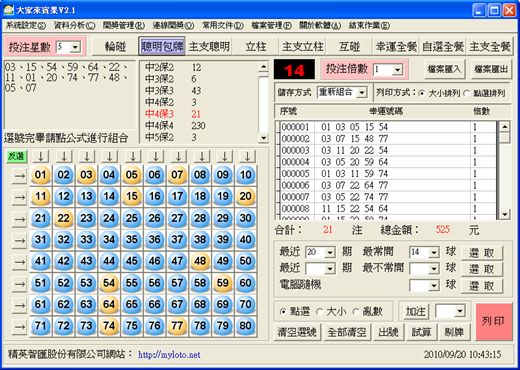The height and width of the screenshot is (370, 520).
Task: Click the column down arrow above ball 05
Action: [132, 156]
